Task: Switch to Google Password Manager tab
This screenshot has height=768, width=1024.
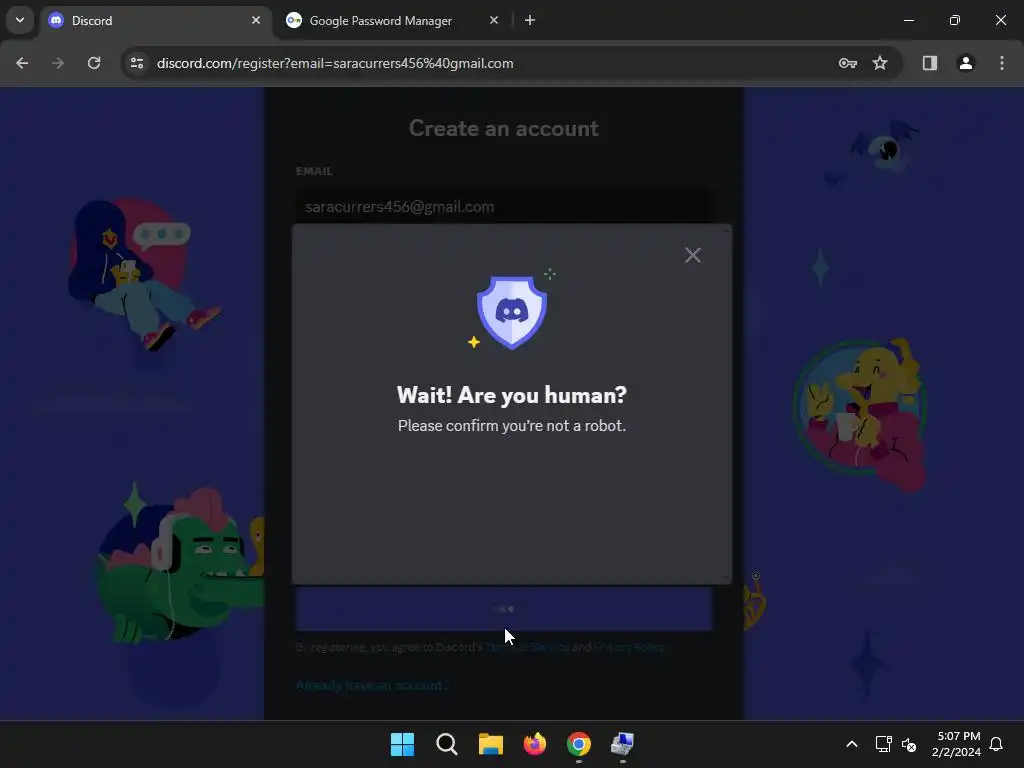Action: tap(380, 20)
